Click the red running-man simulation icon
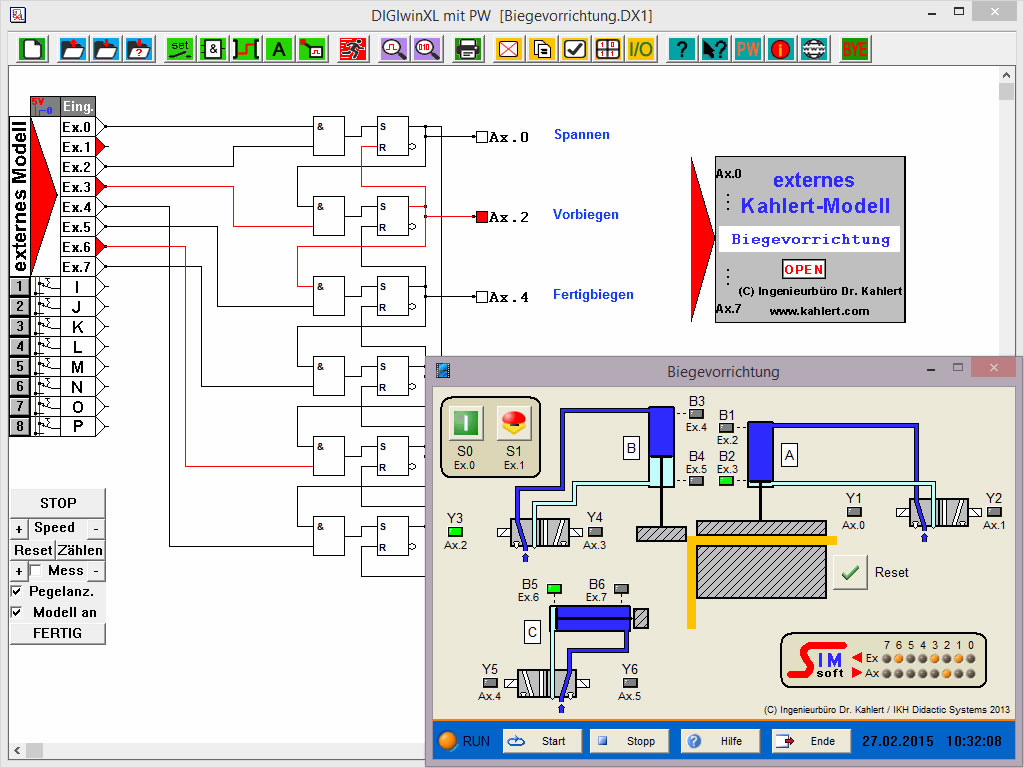The height and width of the screenshot is (768, 1024). click(351, 48)
